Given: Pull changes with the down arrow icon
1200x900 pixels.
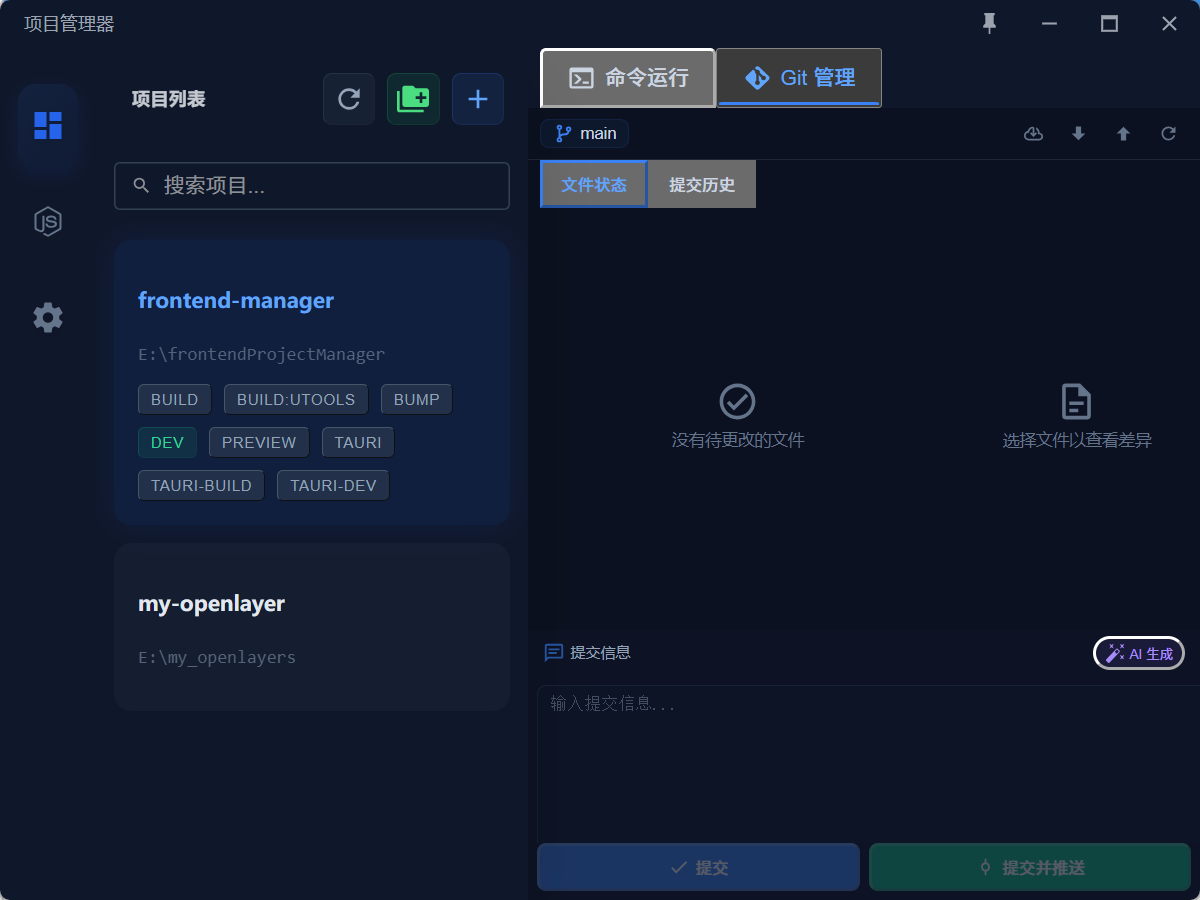Looking at the screenshot, I should click(1078, 133).
